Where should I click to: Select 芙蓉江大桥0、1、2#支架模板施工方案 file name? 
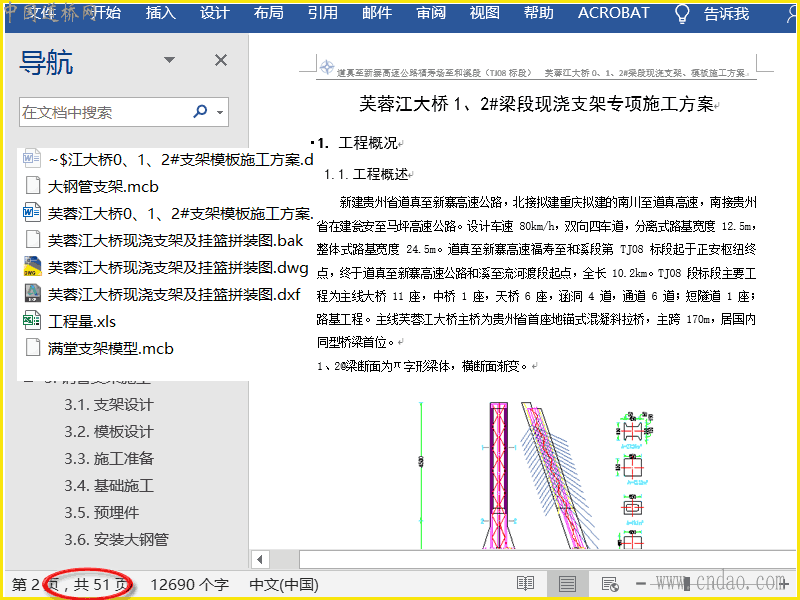click(181, 214)
